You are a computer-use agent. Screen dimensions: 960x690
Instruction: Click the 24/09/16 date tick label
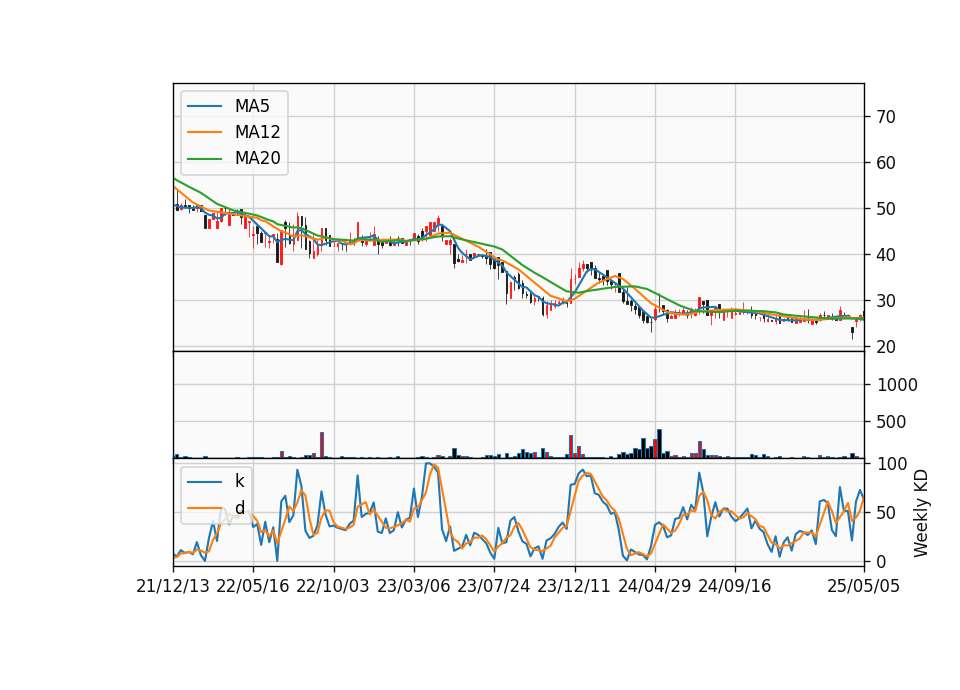(735, 586)
